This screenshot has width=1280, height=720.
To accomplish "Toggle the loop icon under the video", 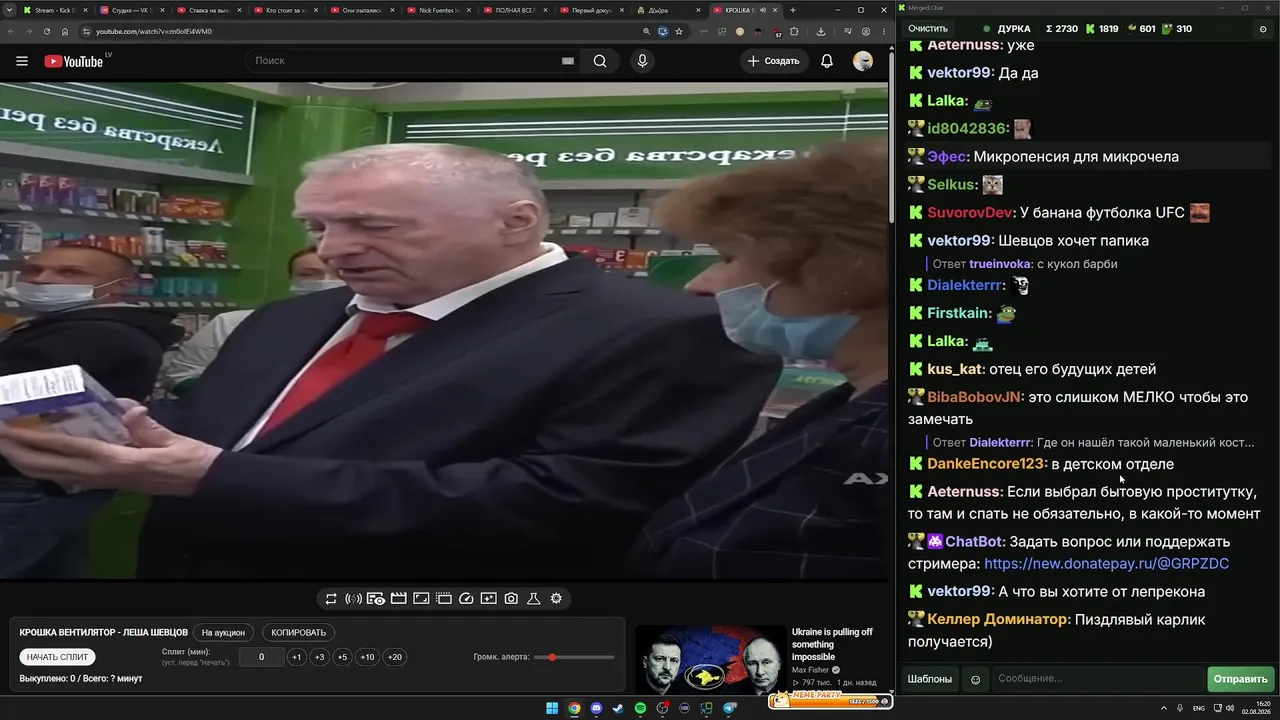I will click(331, 599).
